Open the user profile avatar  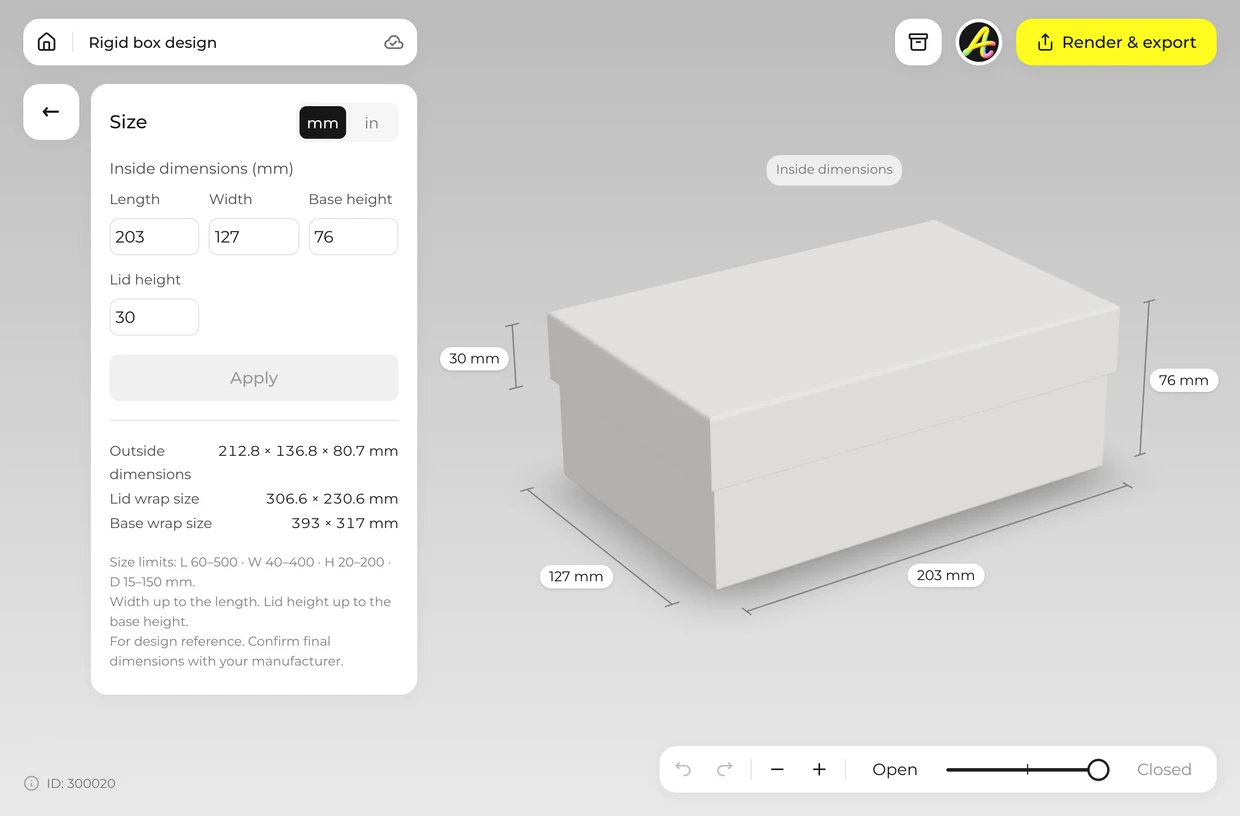(x=979, y=42)
